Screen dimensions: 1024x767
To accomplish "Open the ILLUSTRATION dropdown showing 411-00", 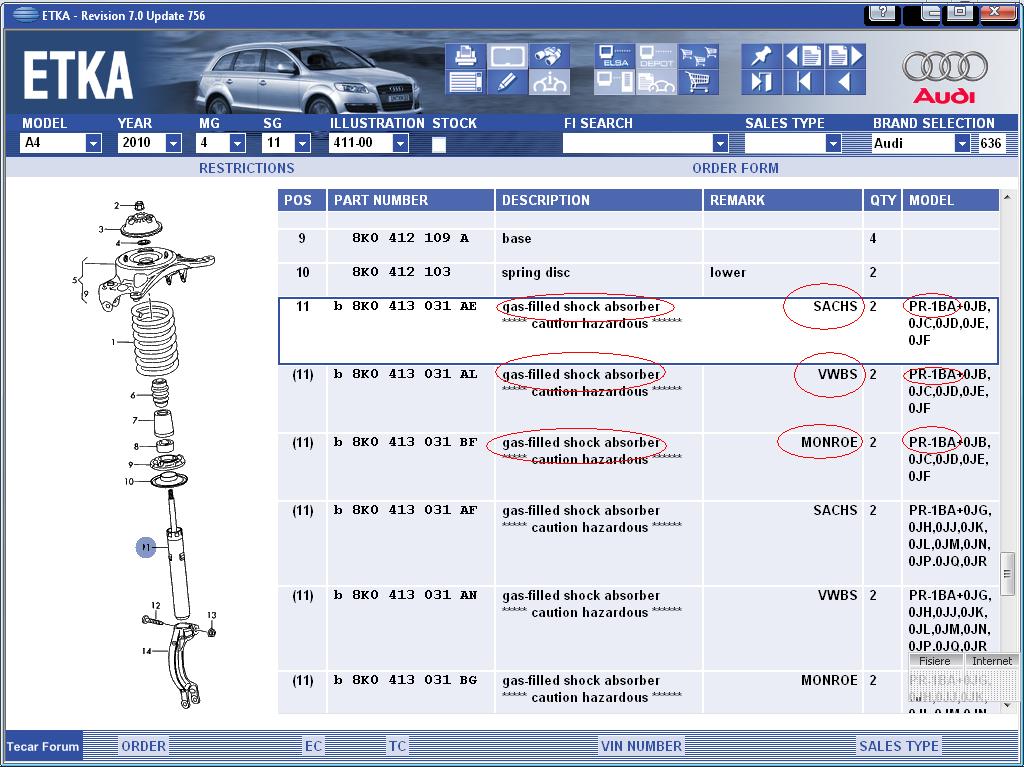I will (400, 143).
